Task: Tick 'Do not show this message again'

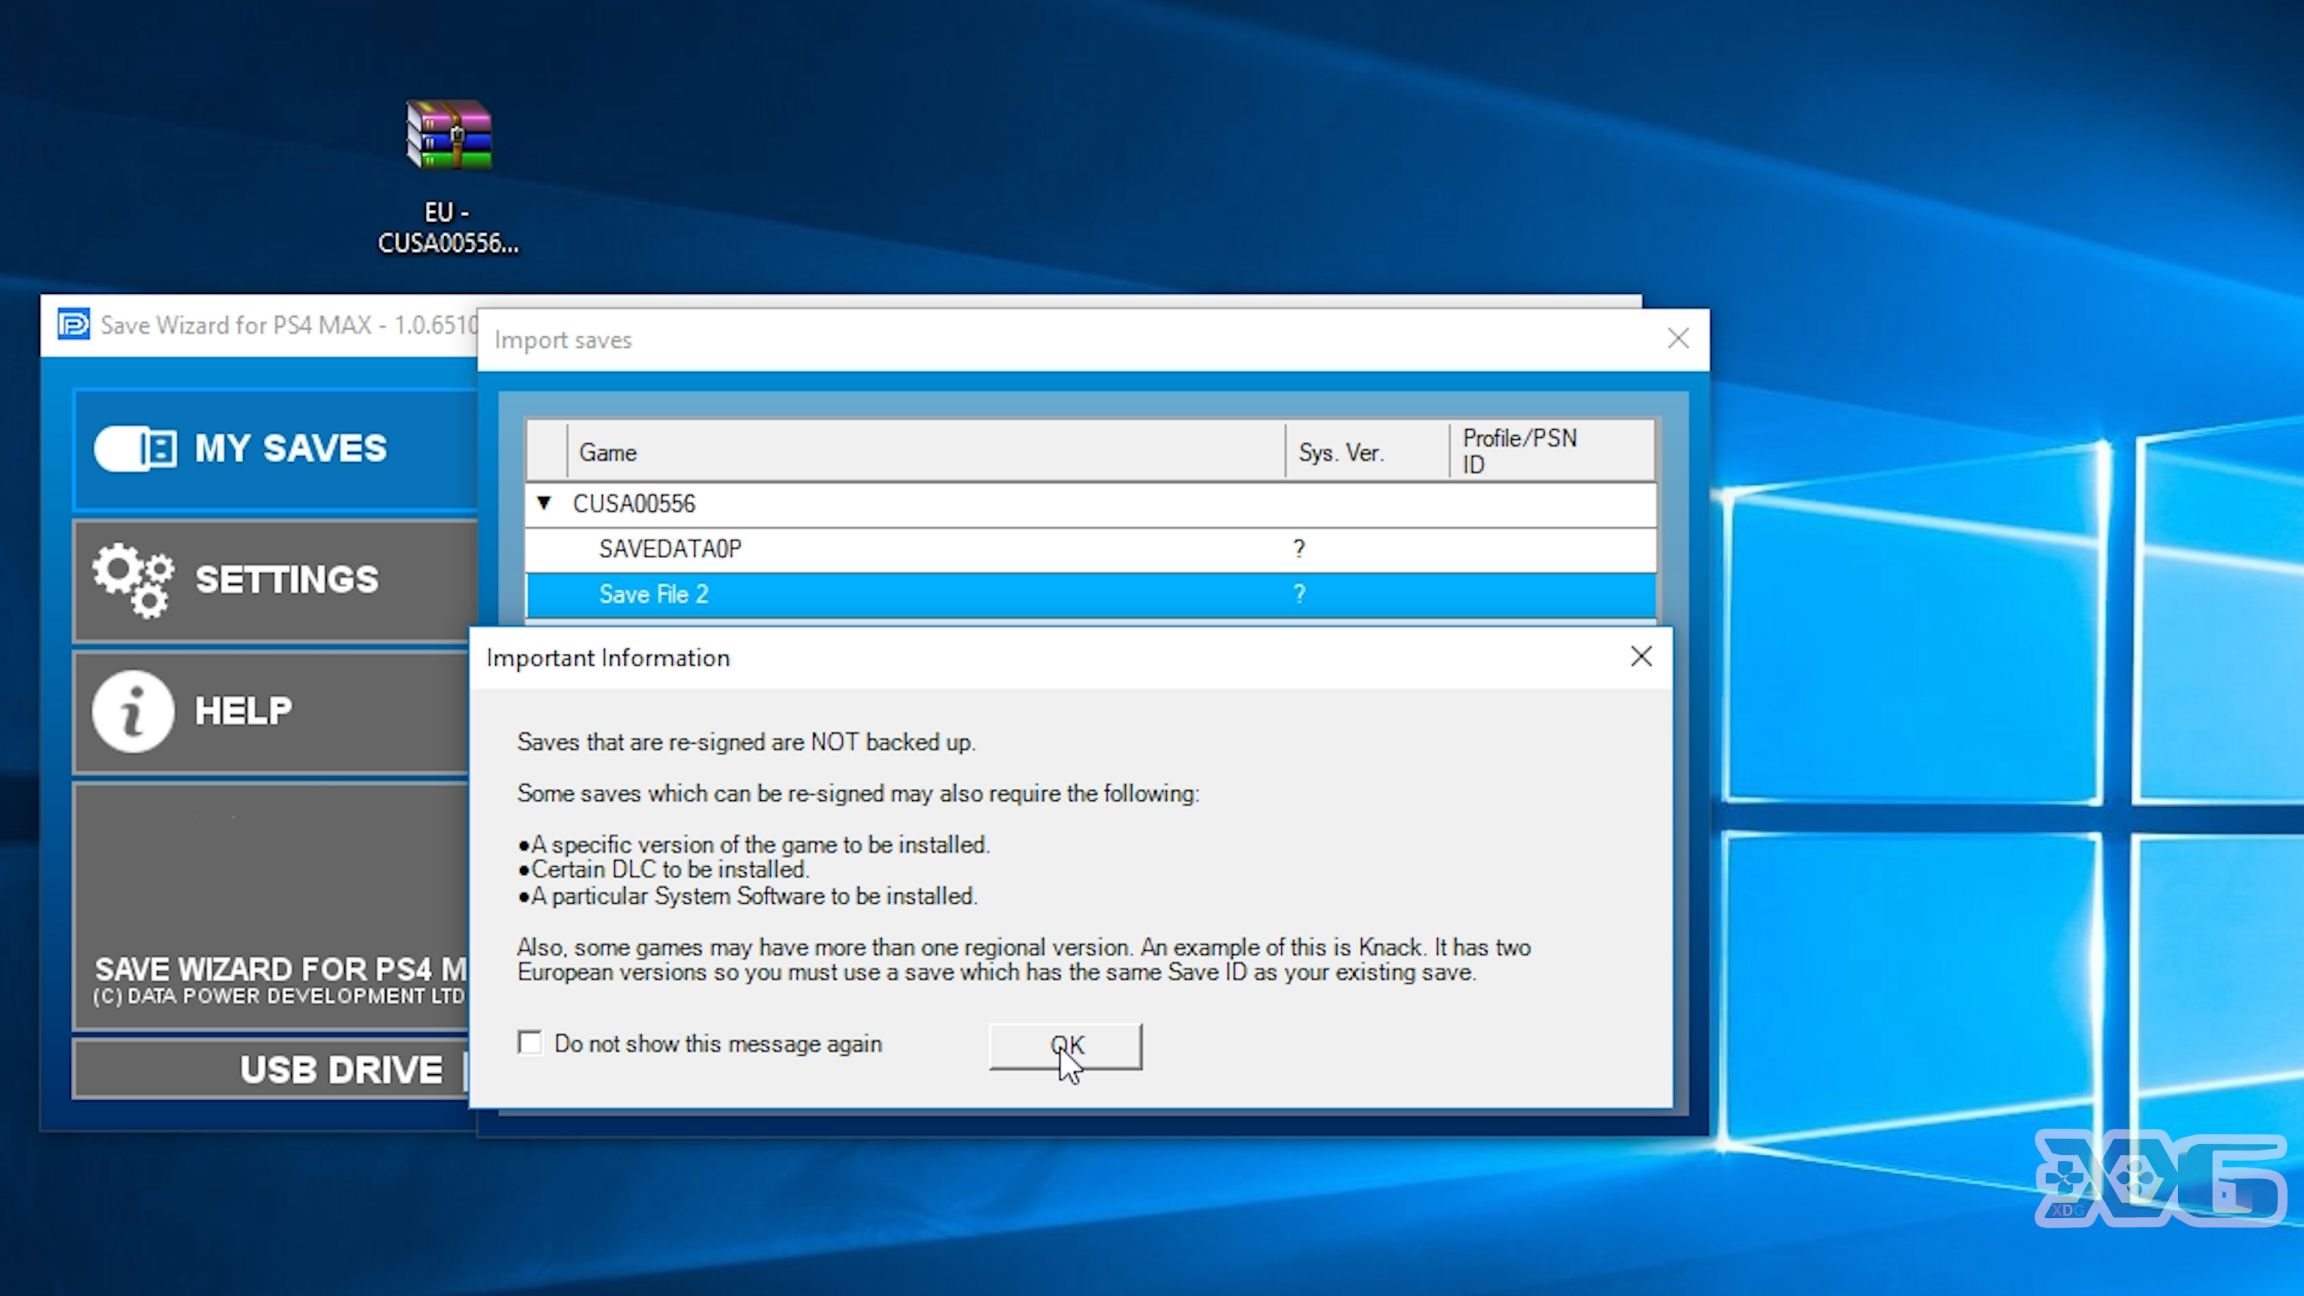Action: coord(530,1043)
